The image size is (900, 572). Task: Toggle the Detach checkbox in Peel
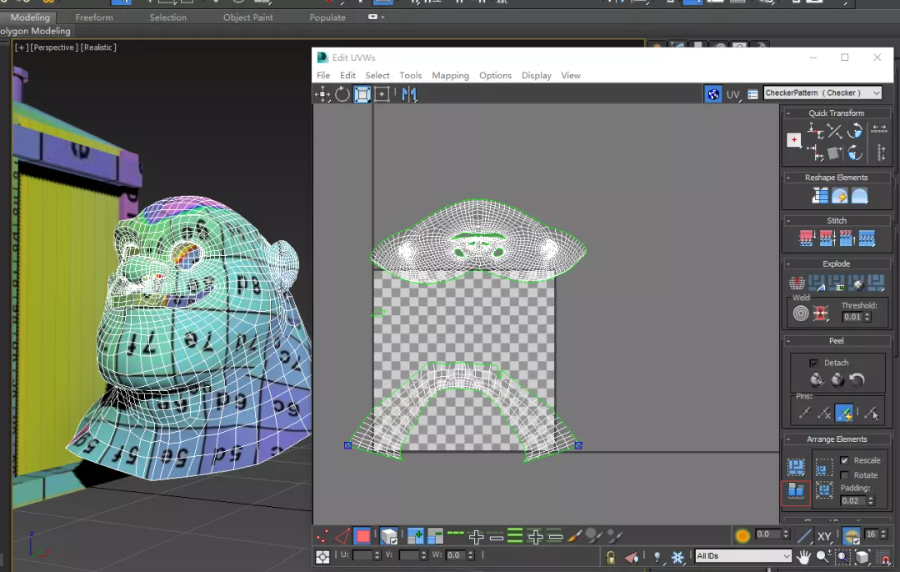(x=813, y=362)
